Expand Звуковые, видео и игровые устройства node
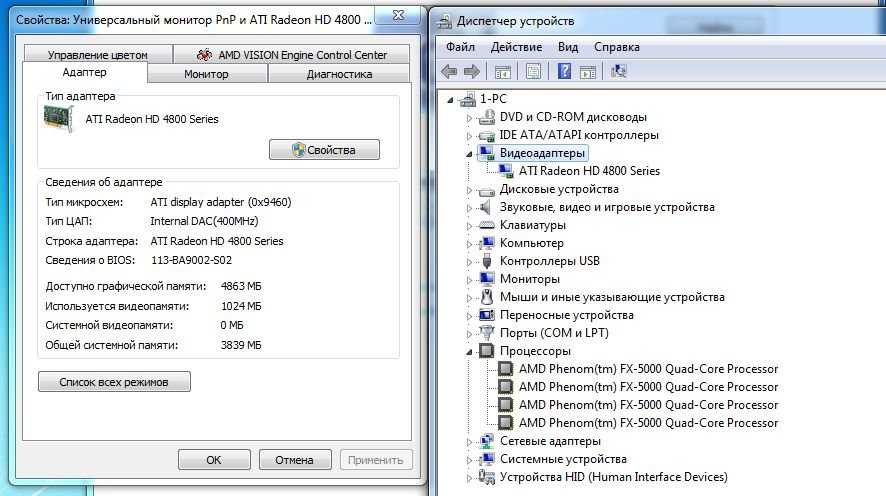 click(x=469, y=208)
